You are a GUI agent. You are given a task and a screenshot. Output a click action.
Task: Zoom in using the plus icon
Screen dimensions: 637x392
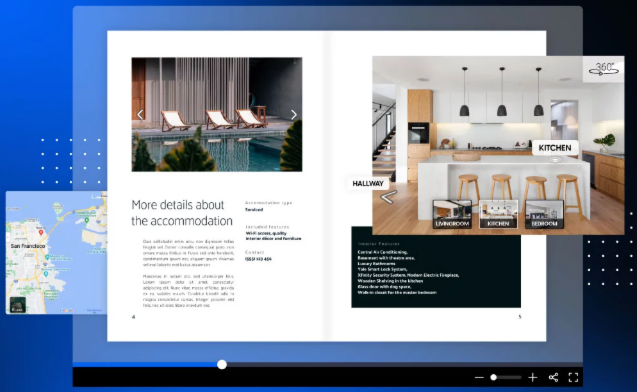coord(533,377)
